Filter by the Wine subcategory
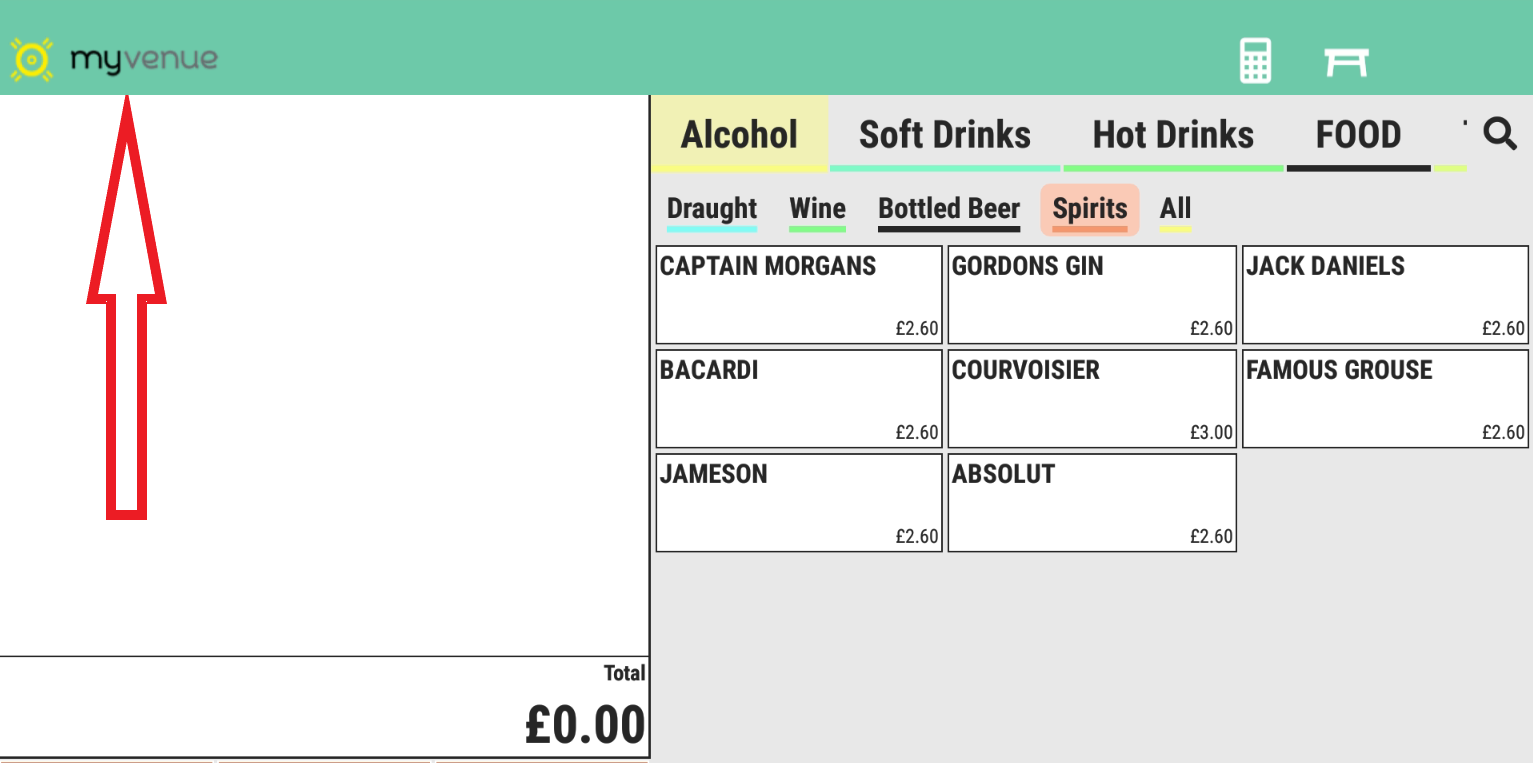 817,209
